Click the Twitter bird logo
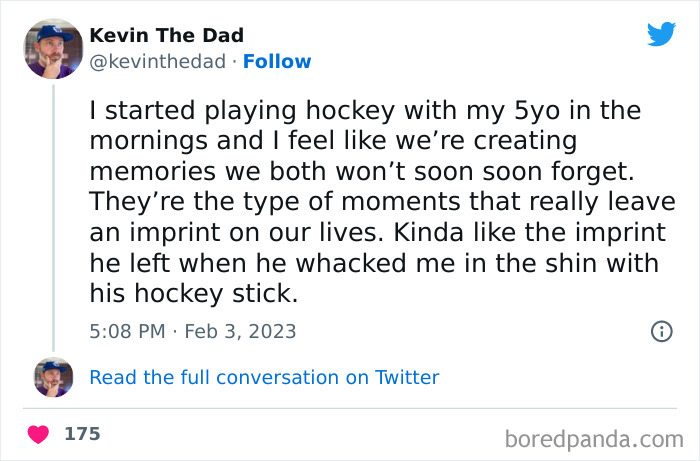 [x=661, y=34]
